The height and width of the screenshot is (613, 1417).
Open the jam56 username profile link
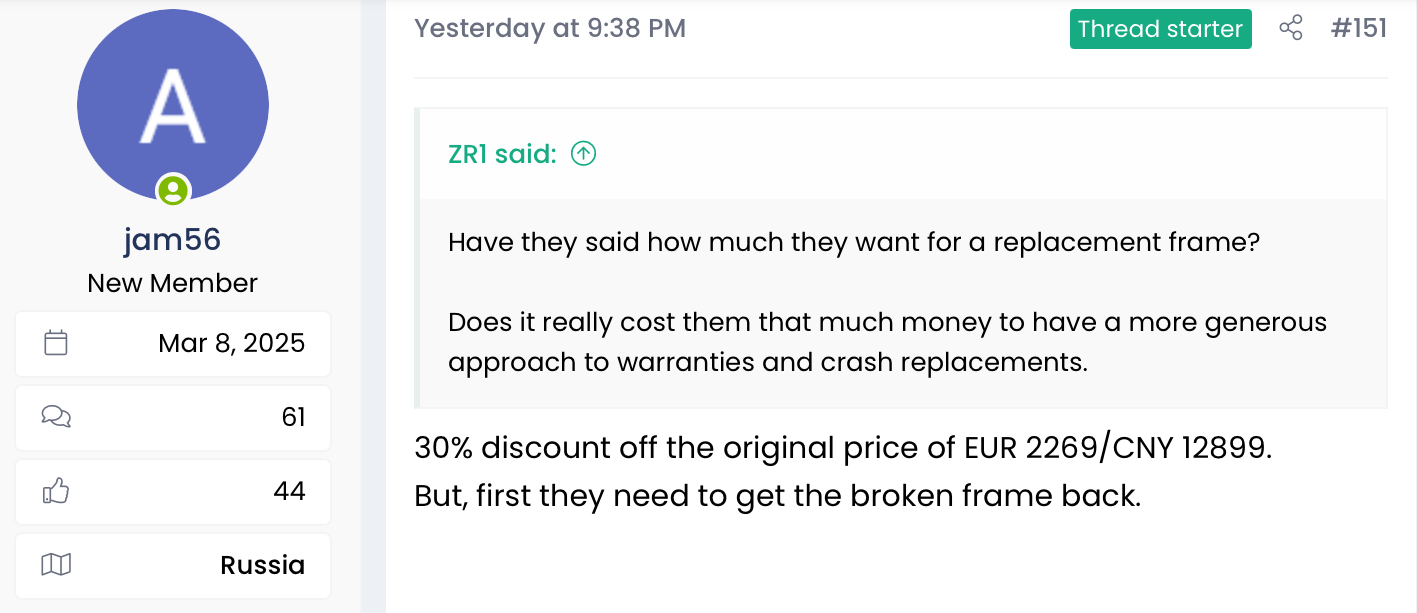point(172,240)
